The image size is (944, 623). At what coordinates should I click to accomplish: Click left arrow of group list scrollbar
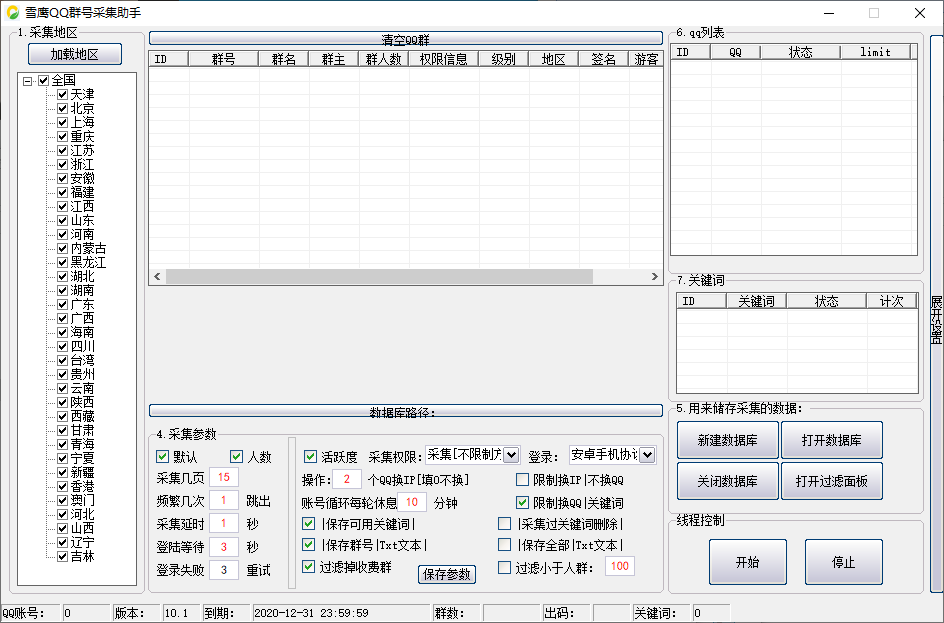(157, 276)
